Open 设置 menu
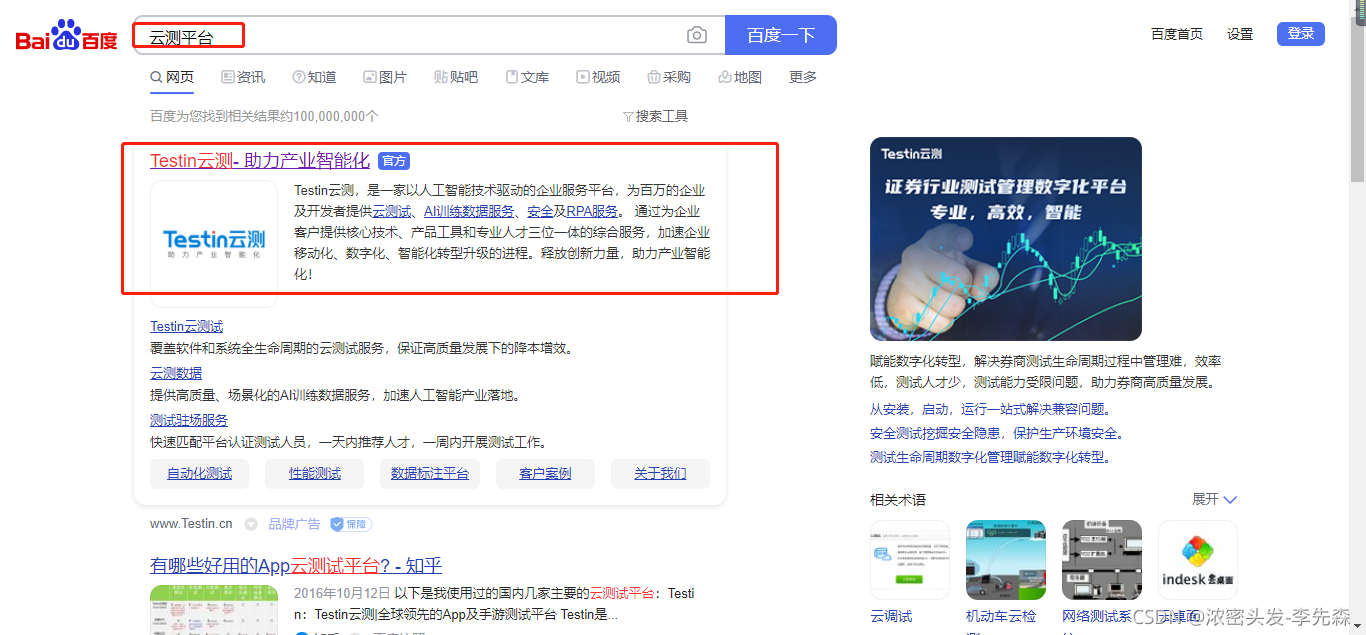Image resolution: width=1366 pixels, height=635 pixels. (x=1240, y=34)
